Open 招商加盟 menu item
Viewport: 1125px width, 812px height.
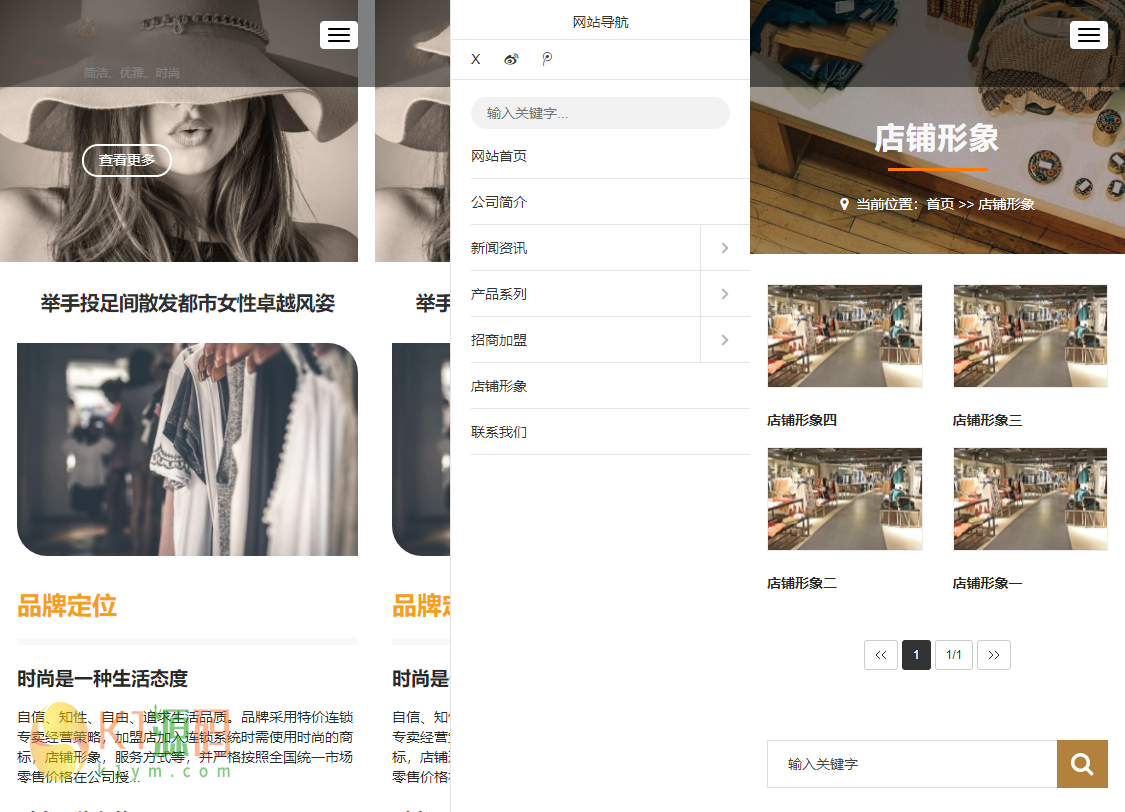point(499,339)
